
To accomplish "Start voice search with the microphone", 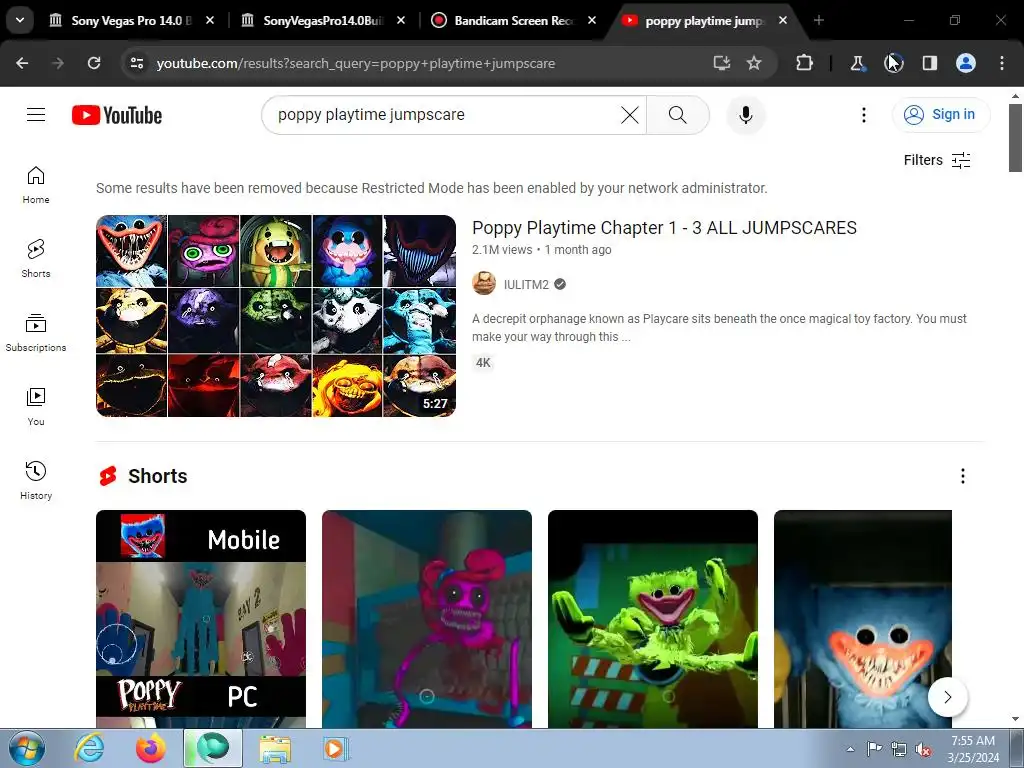I will click(745, 115).
